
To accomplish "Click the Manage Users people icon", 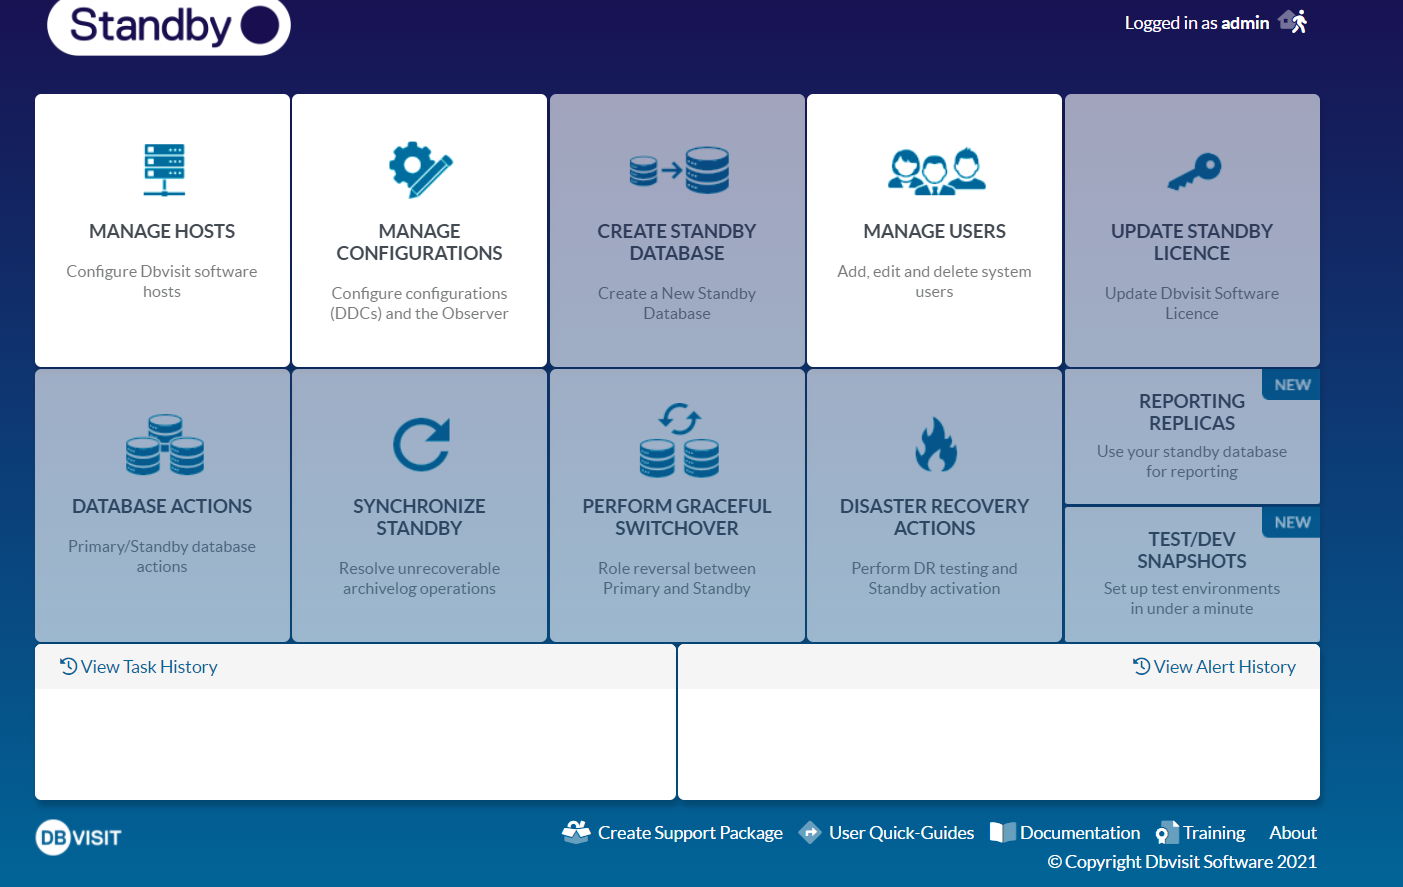I will coord(936,170).
